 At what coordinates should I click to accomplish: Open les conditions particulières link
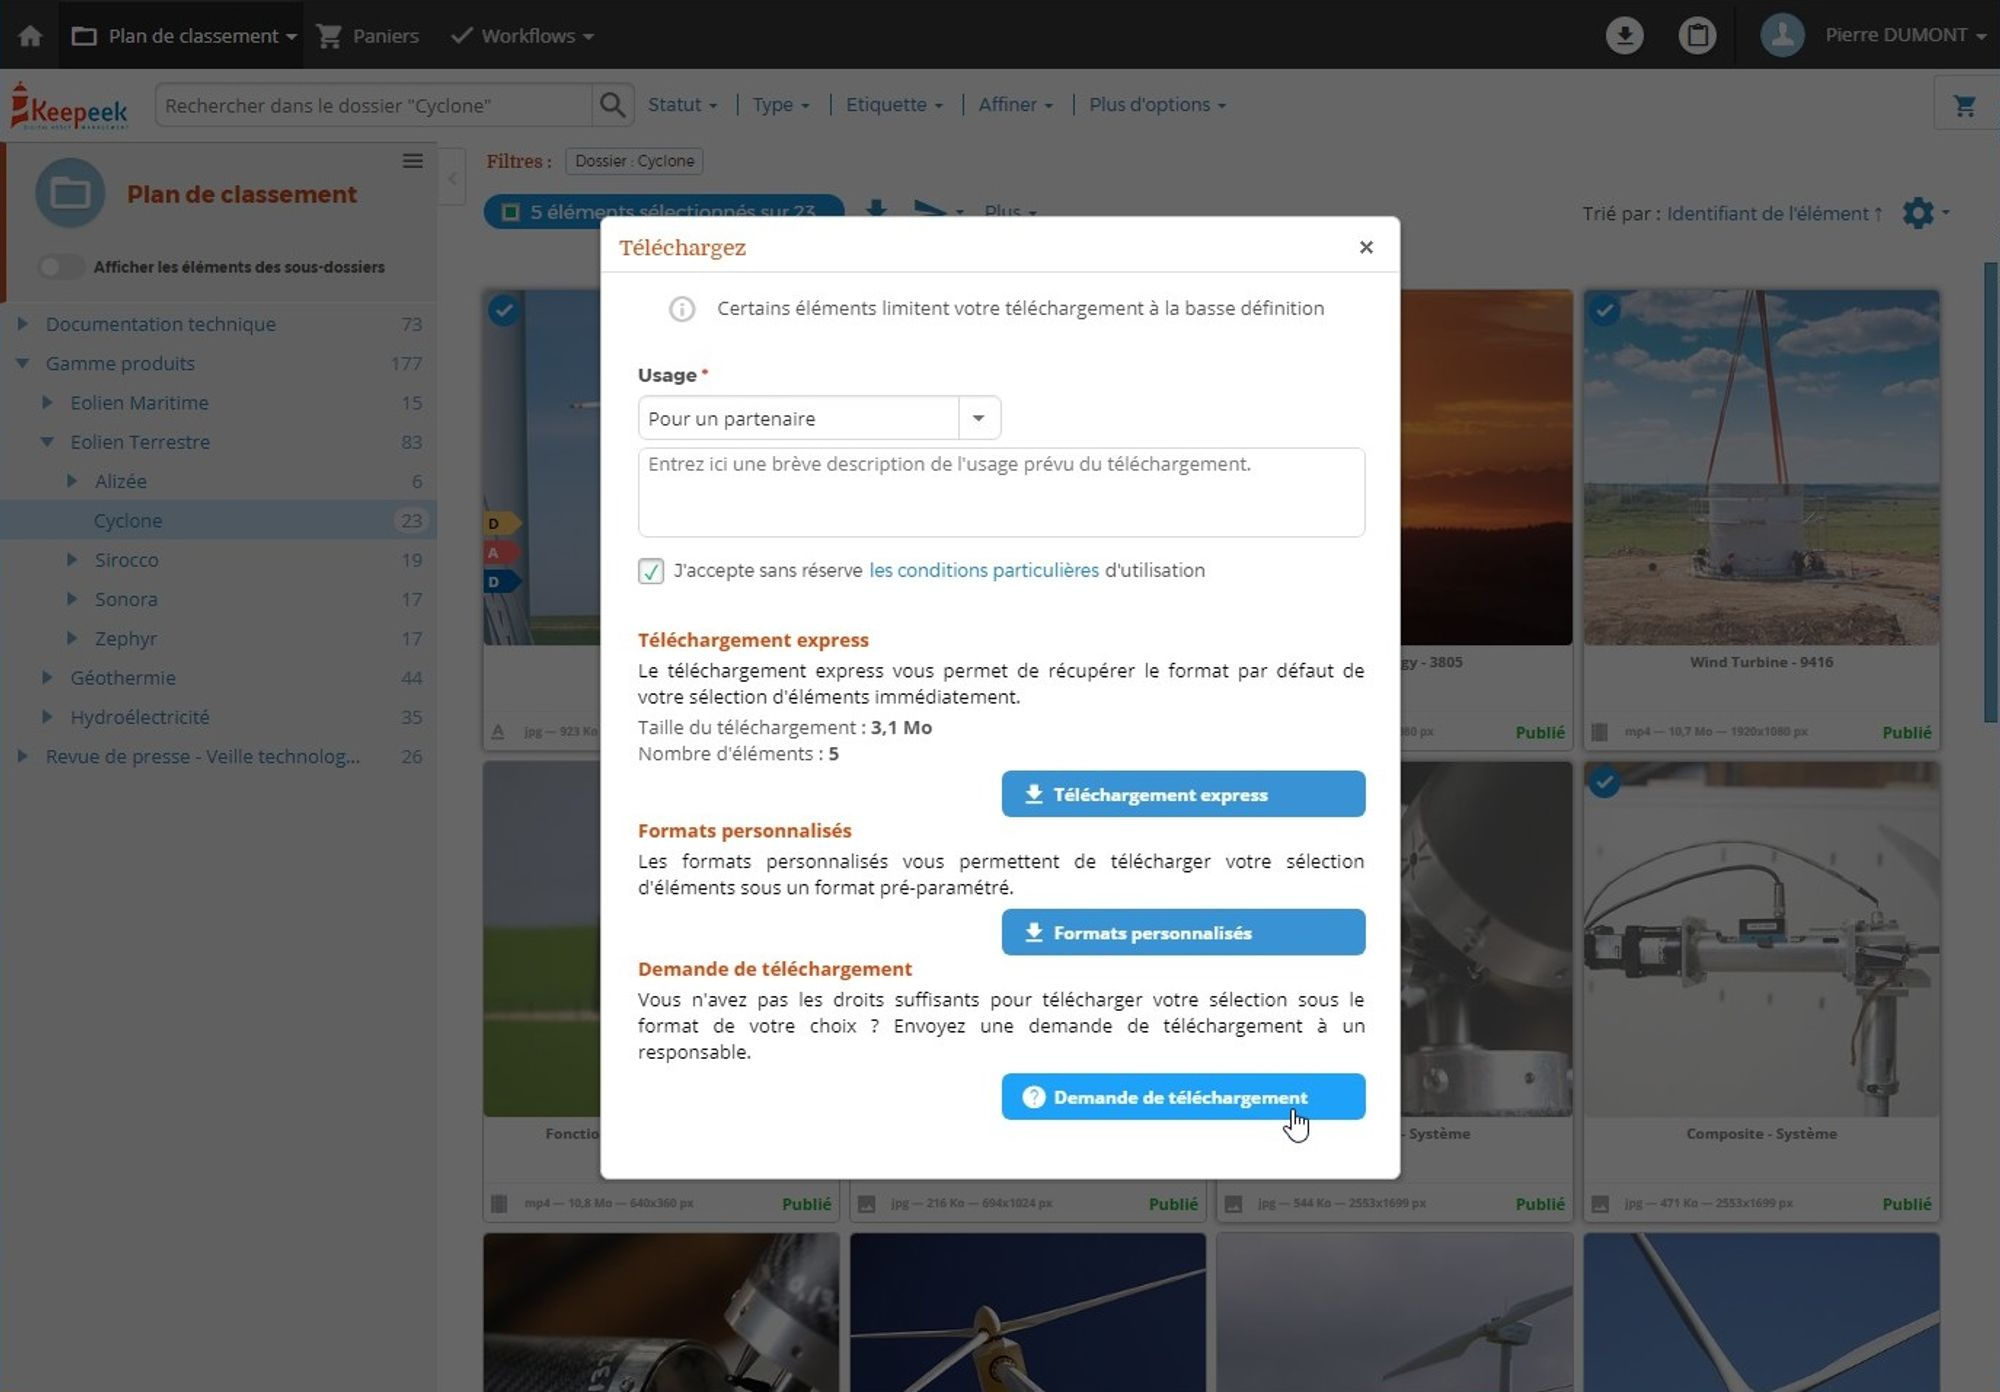[984, 570]
